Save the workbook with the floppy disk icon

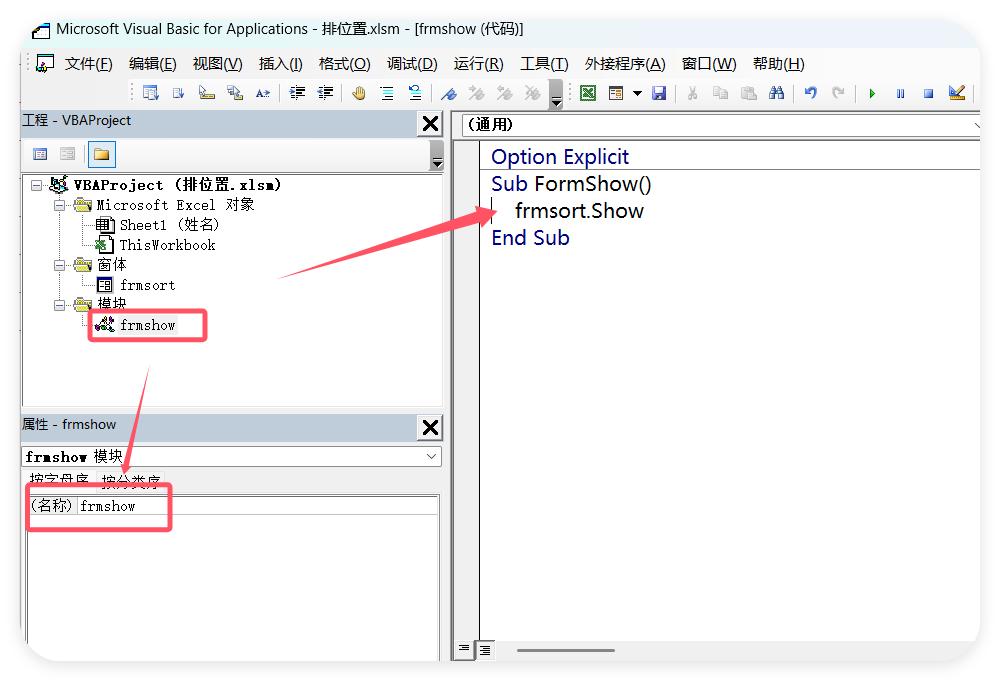click(659, 93)
